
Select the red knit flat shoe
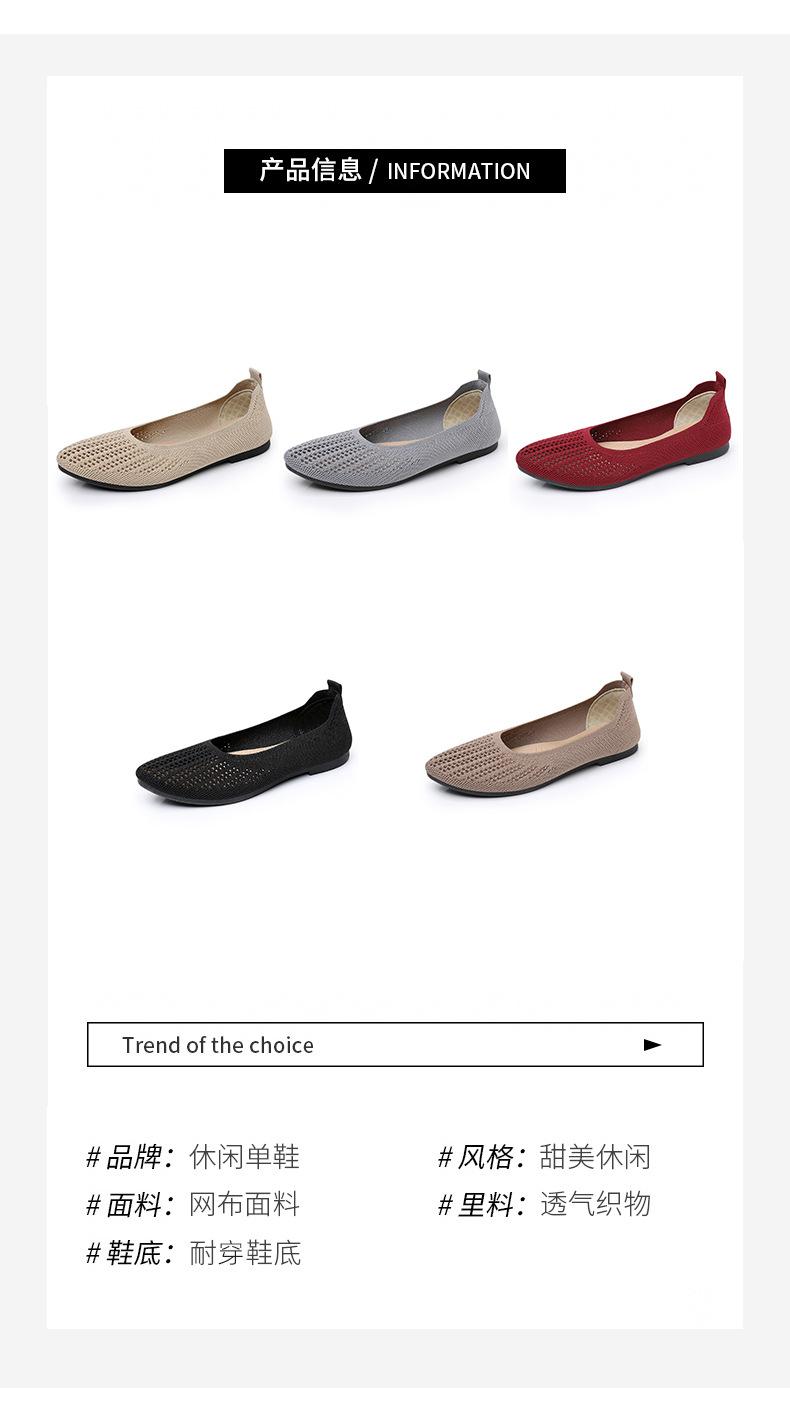(x=623, y=431)
